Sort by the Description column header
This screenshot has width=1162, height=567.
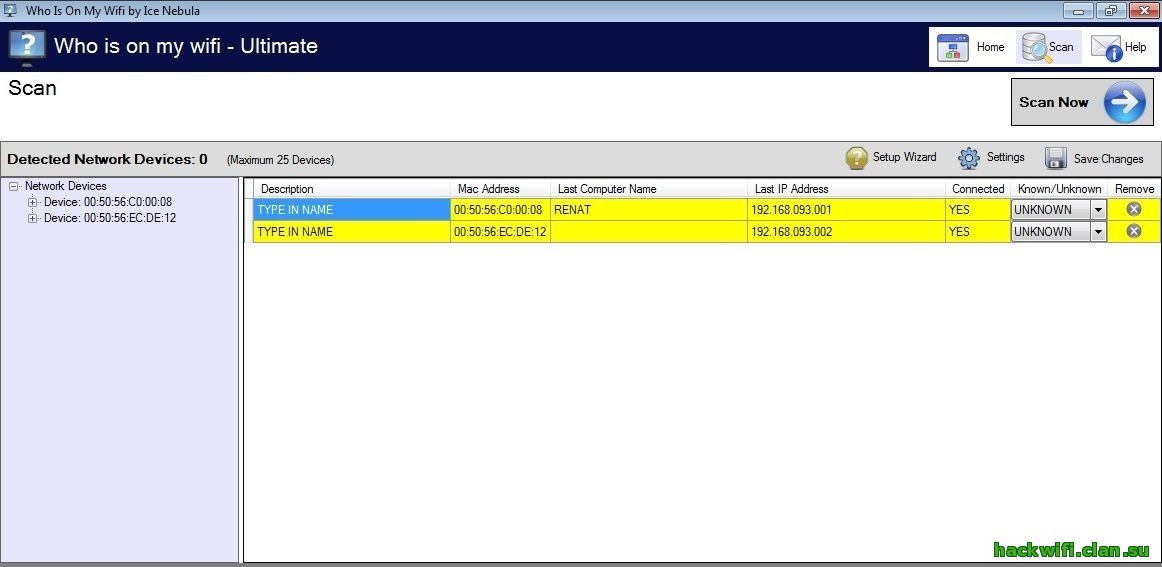coord(352,189)
